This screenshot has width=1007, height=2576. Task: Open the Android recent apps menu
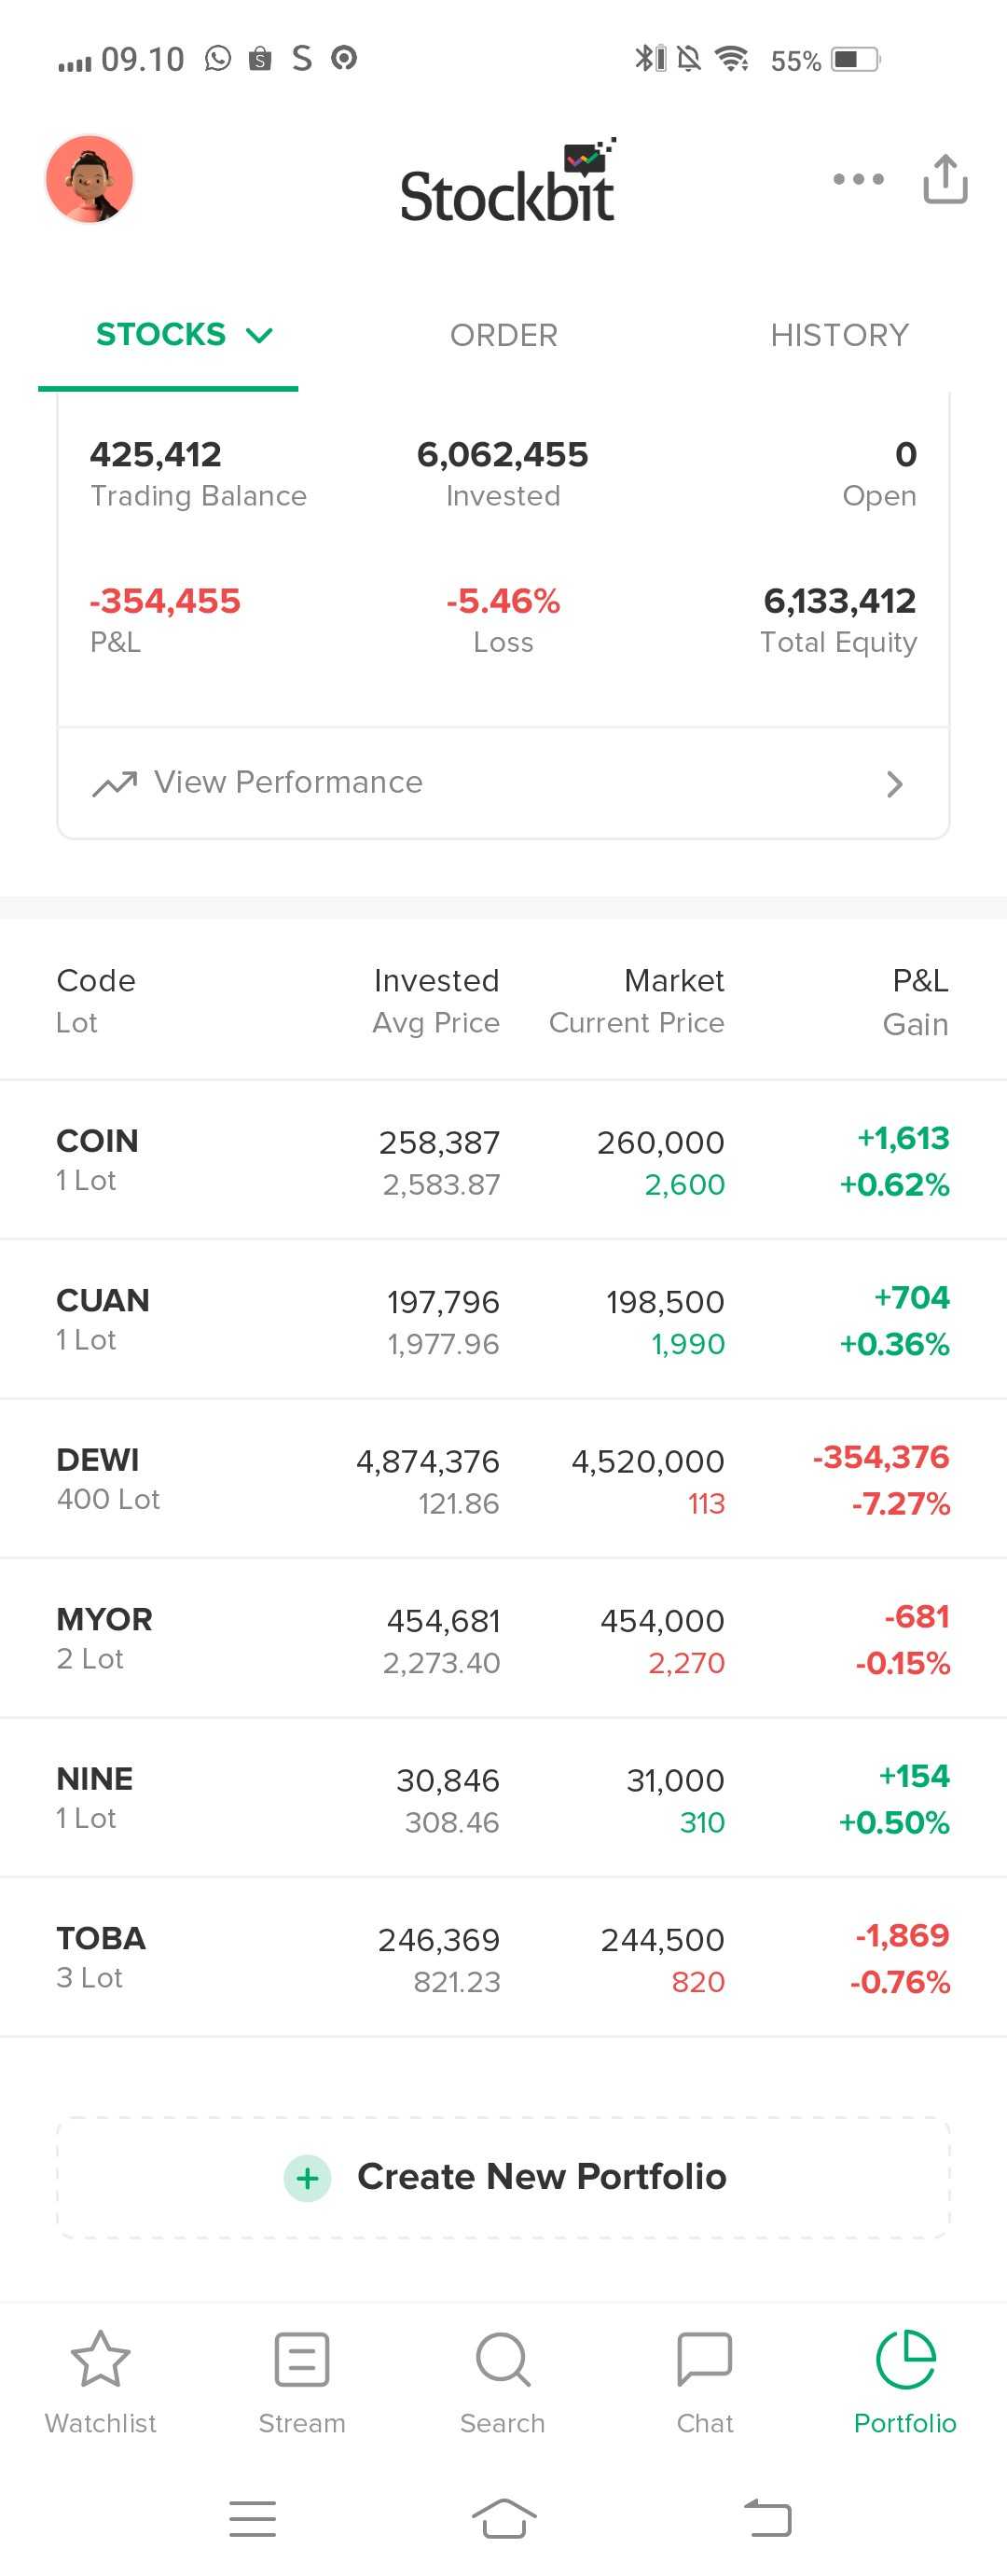(252, 2518)
